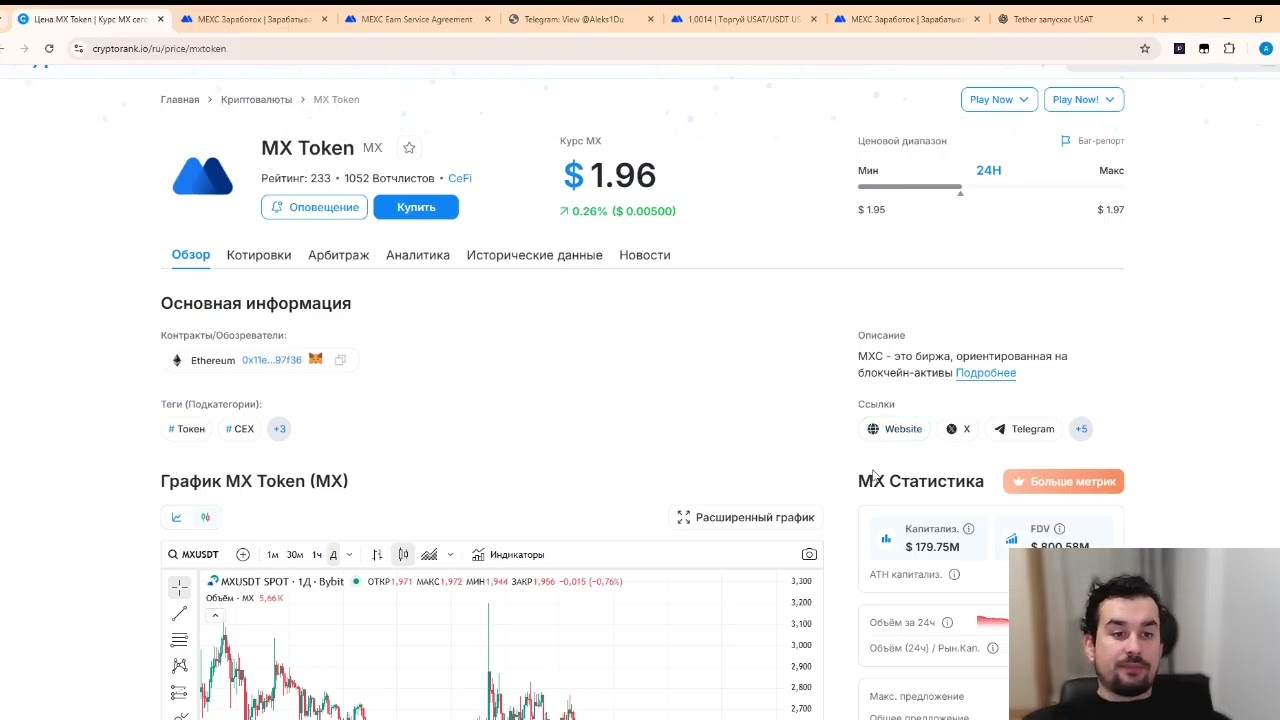1280x720 pixels.
Task: Show ATH капитализ. info icon
Action: click(x=954, y=574)
